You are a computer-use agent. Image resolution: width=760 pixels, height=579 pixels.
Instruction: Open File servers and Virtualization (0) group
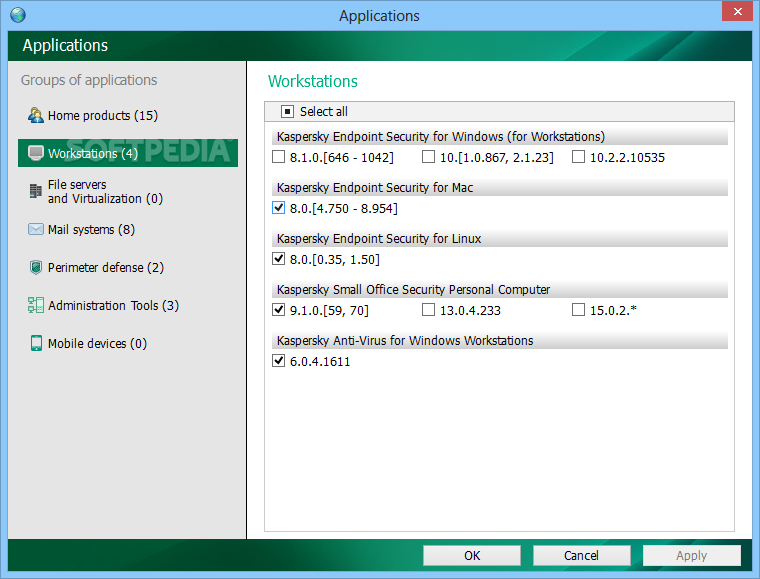tap(128, 191)
